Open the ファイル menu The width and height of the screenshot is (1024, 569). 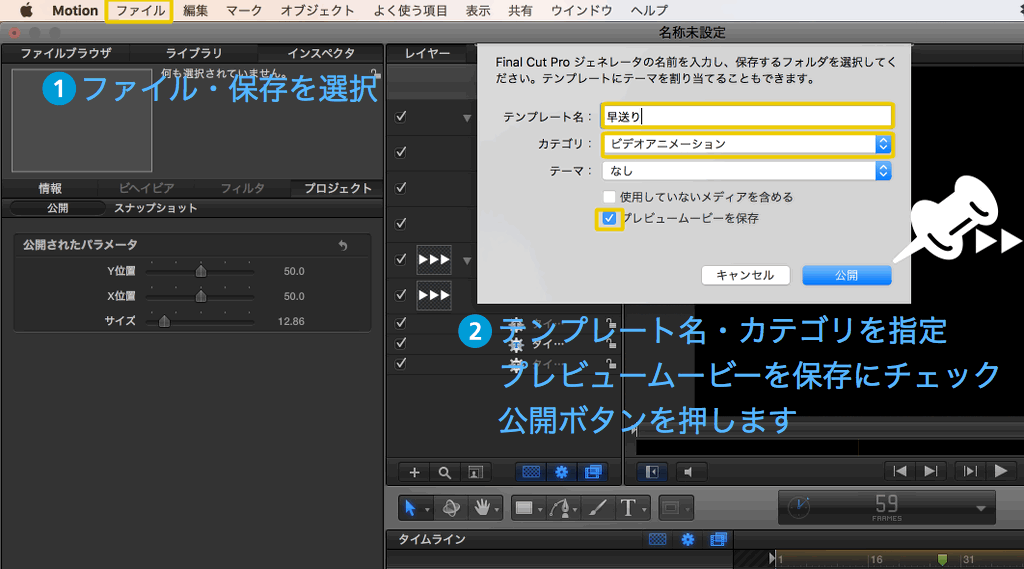(x=140, y=10)
